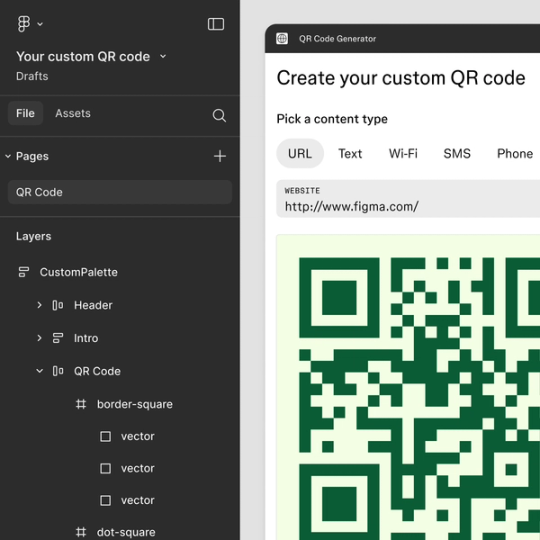Click the QR Code layer auto layout icon

click(x=58, y=371)
